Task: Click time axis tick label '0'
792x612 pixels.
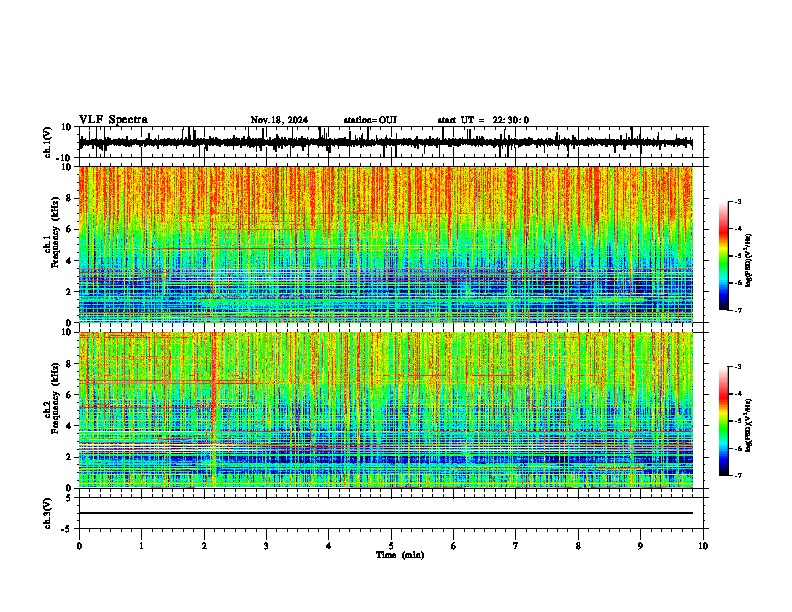Action: [x=79, y=546]
